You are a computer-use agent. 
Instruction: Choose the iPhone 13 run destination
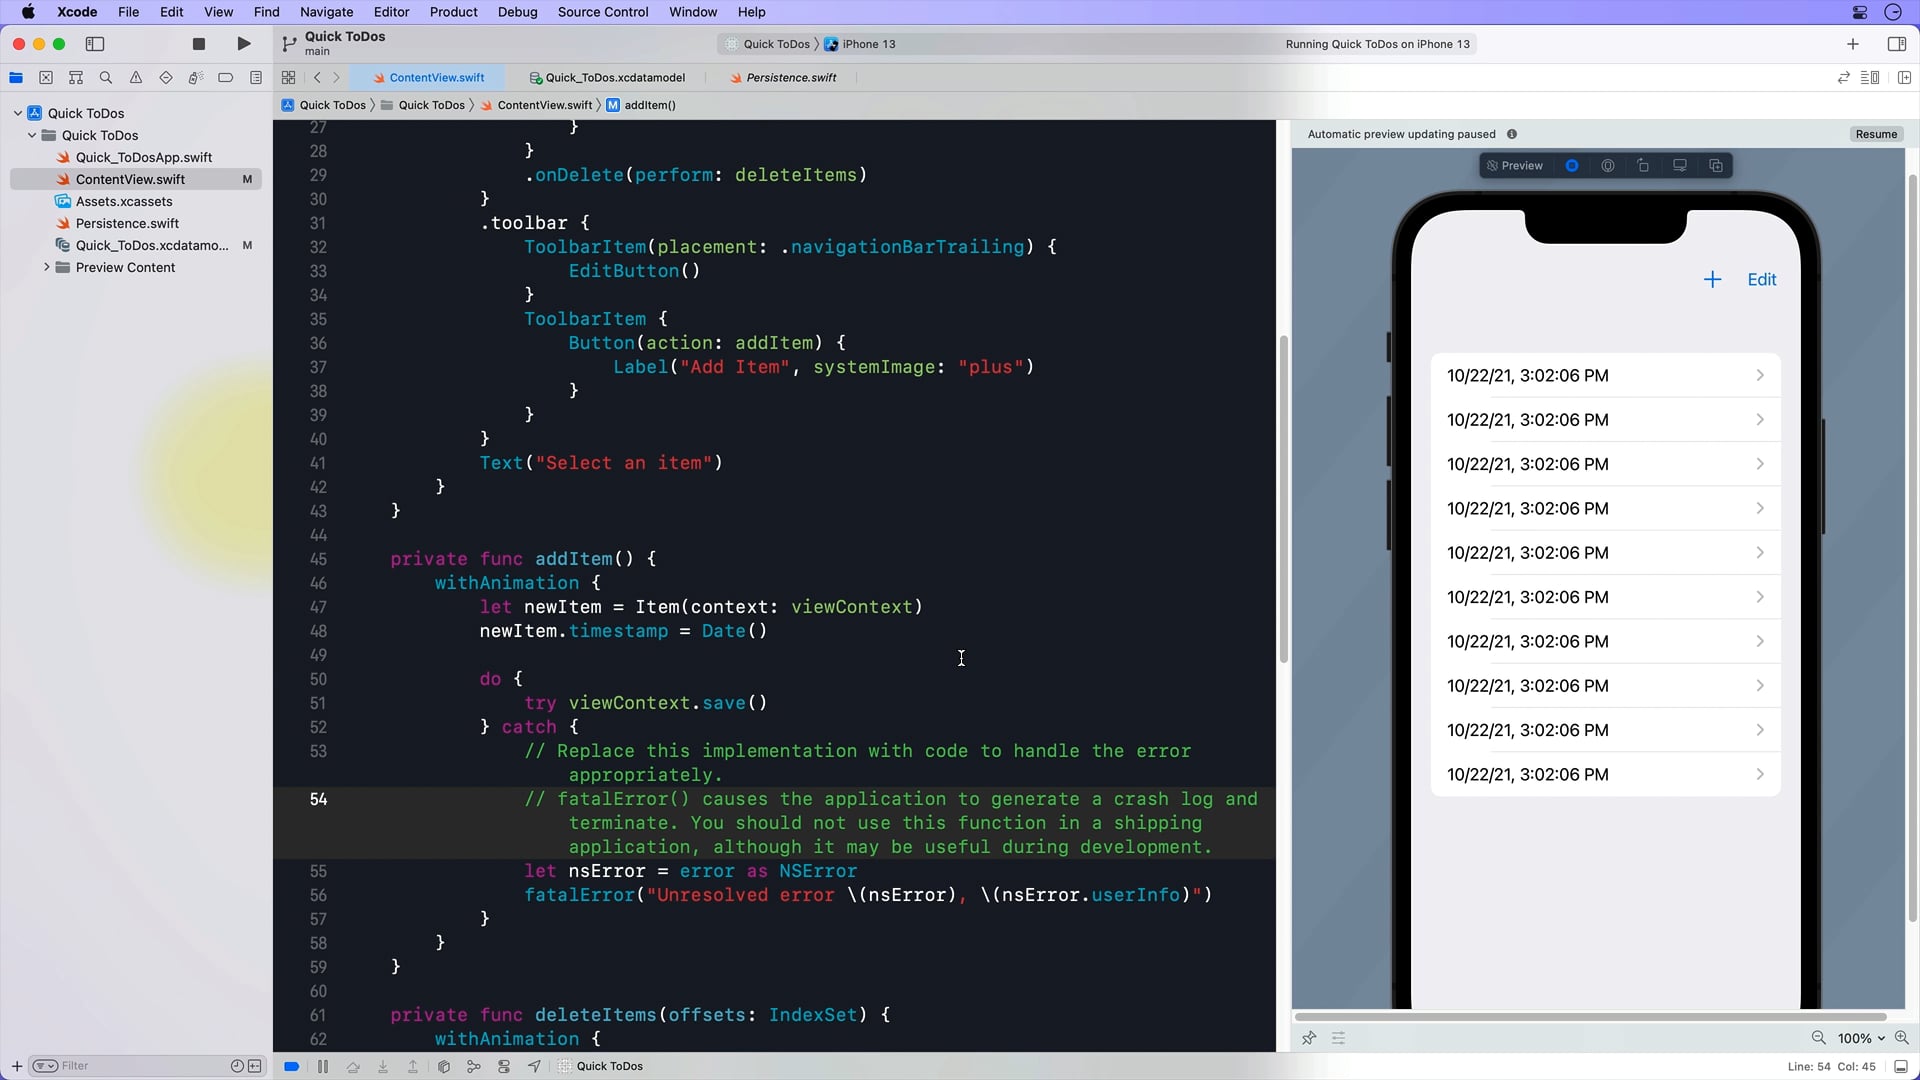click(860, 44)
